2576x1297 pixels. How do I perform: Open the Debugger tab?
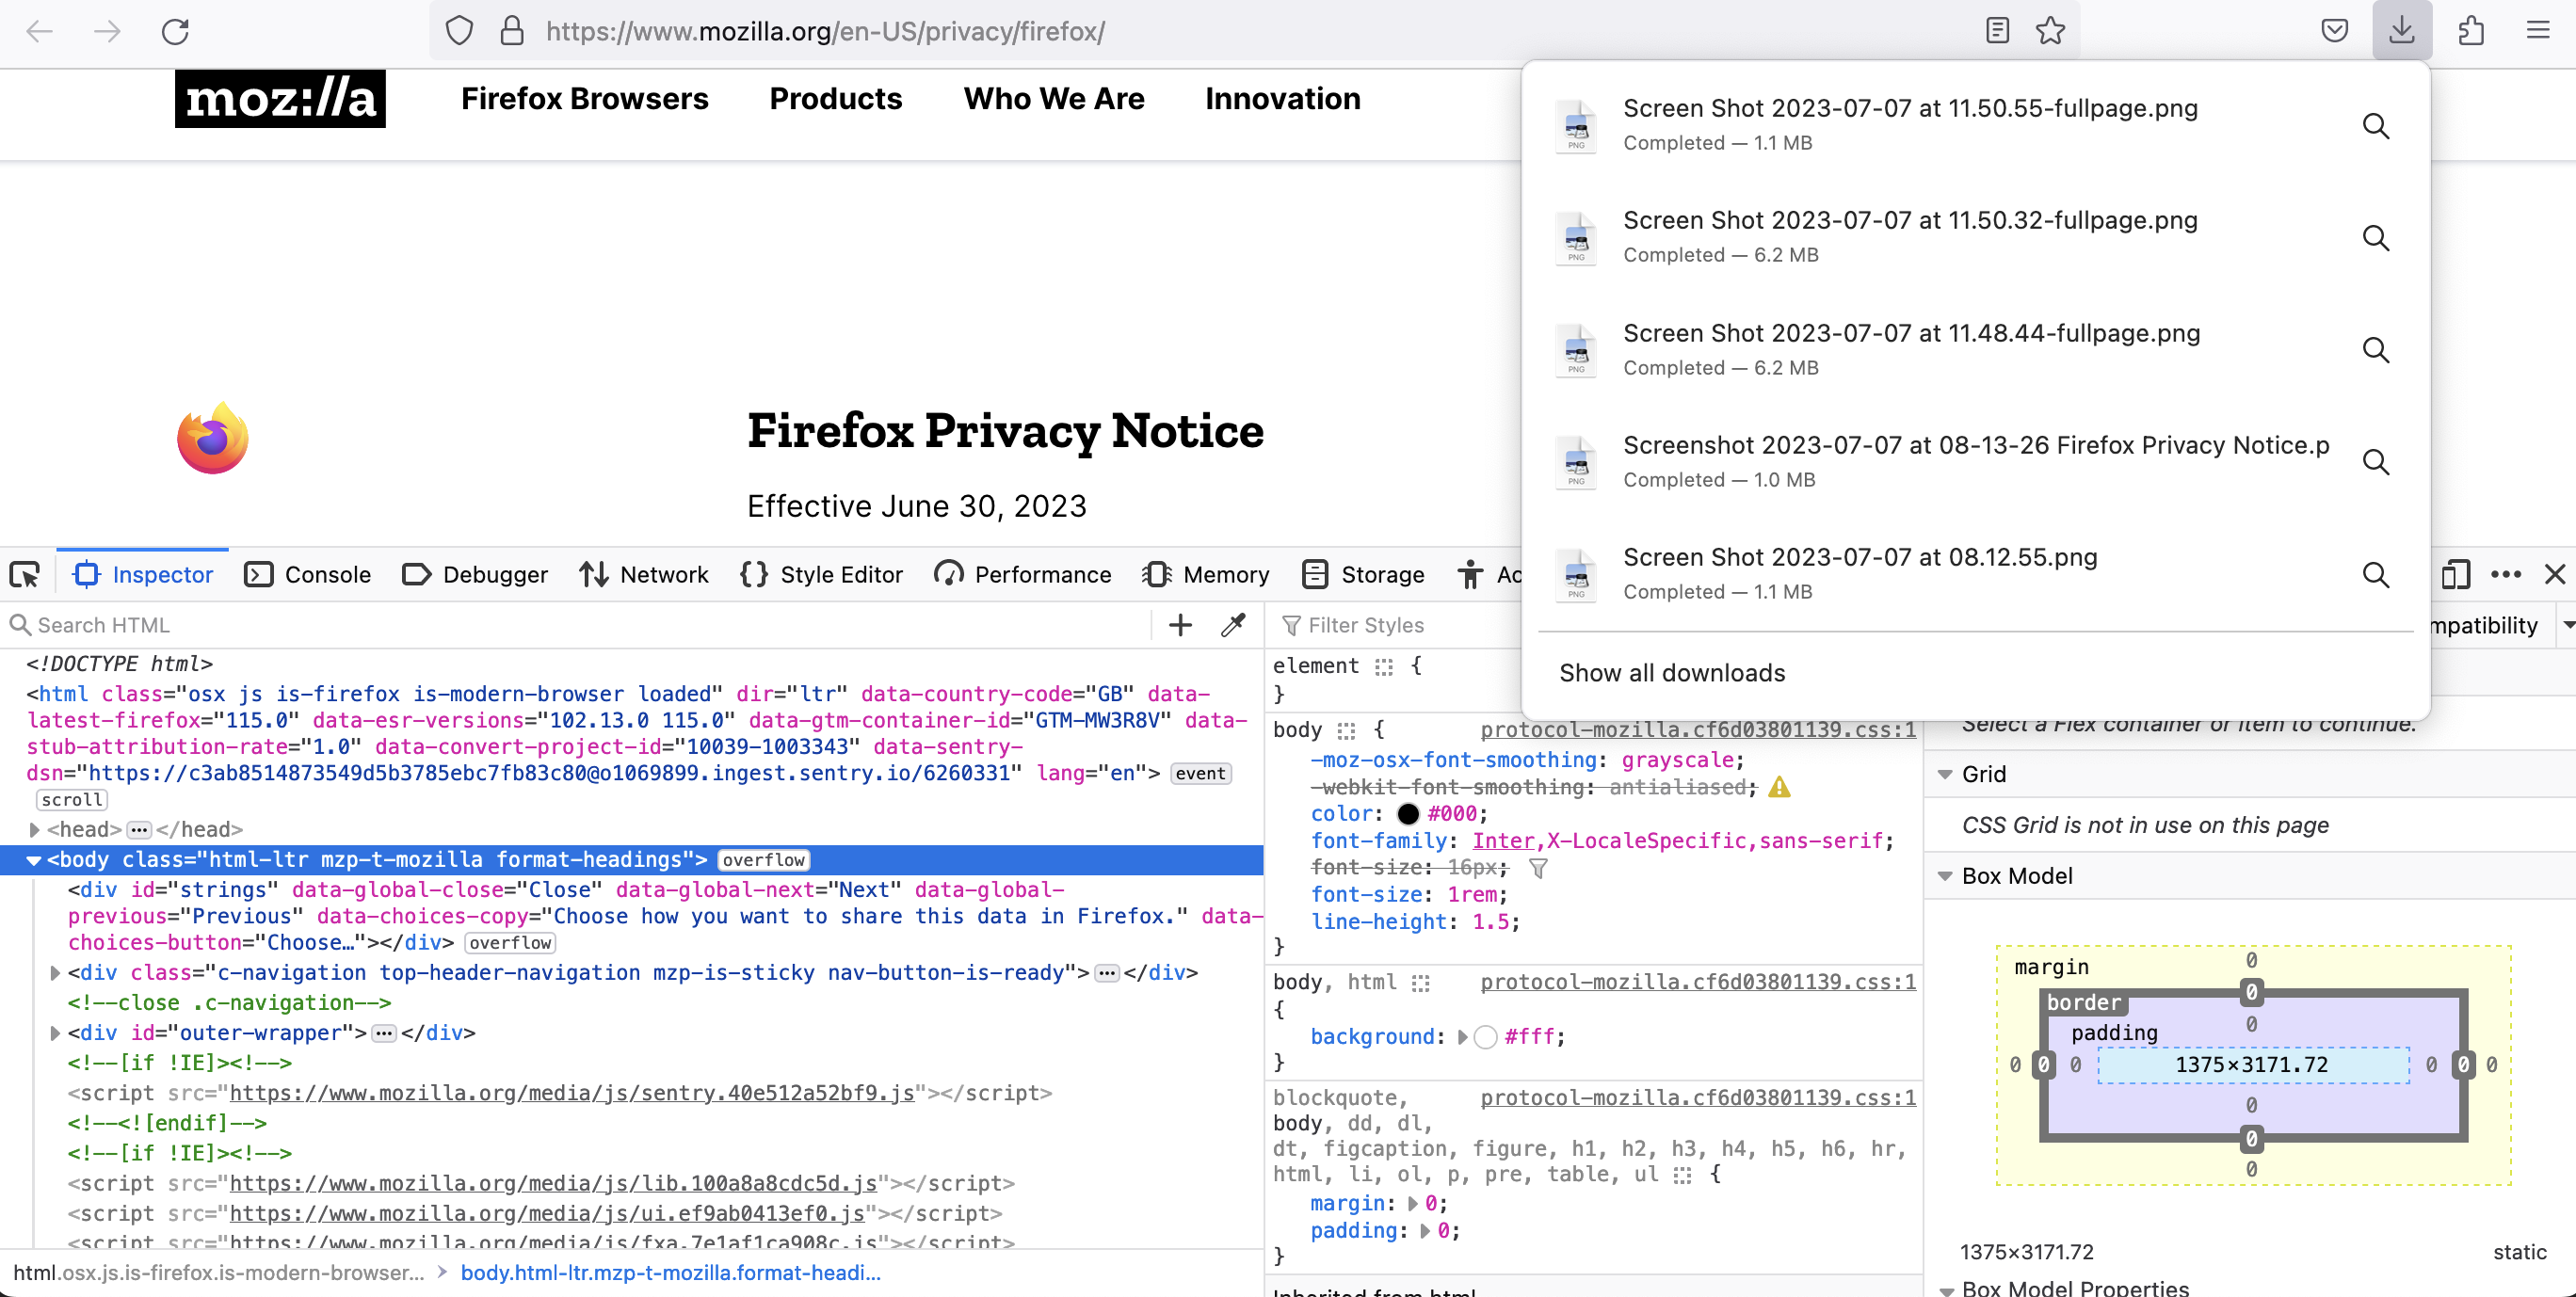pyautogui.click(x=475, y=575)
